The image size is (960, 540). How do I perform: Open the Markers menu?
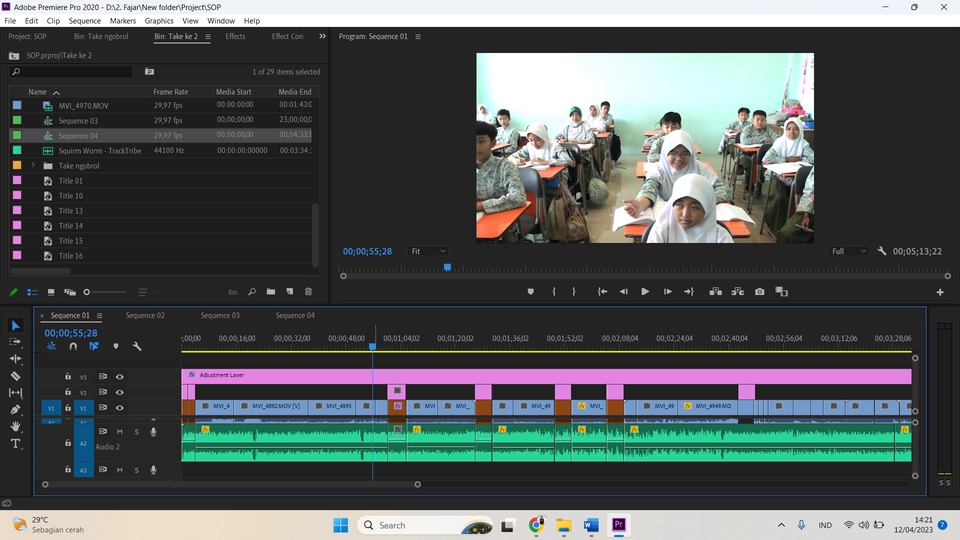(122, 21)
